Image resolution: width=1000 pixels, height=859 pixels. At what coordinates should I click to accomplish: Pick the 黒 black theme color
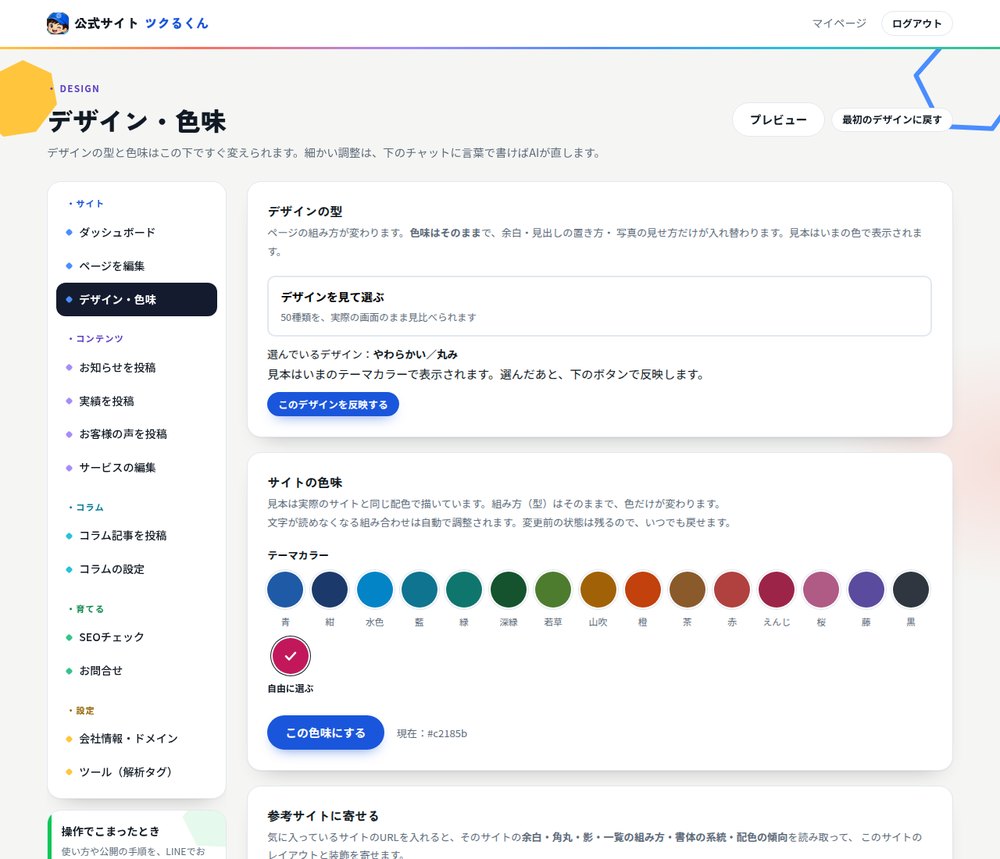click(910, 589)
